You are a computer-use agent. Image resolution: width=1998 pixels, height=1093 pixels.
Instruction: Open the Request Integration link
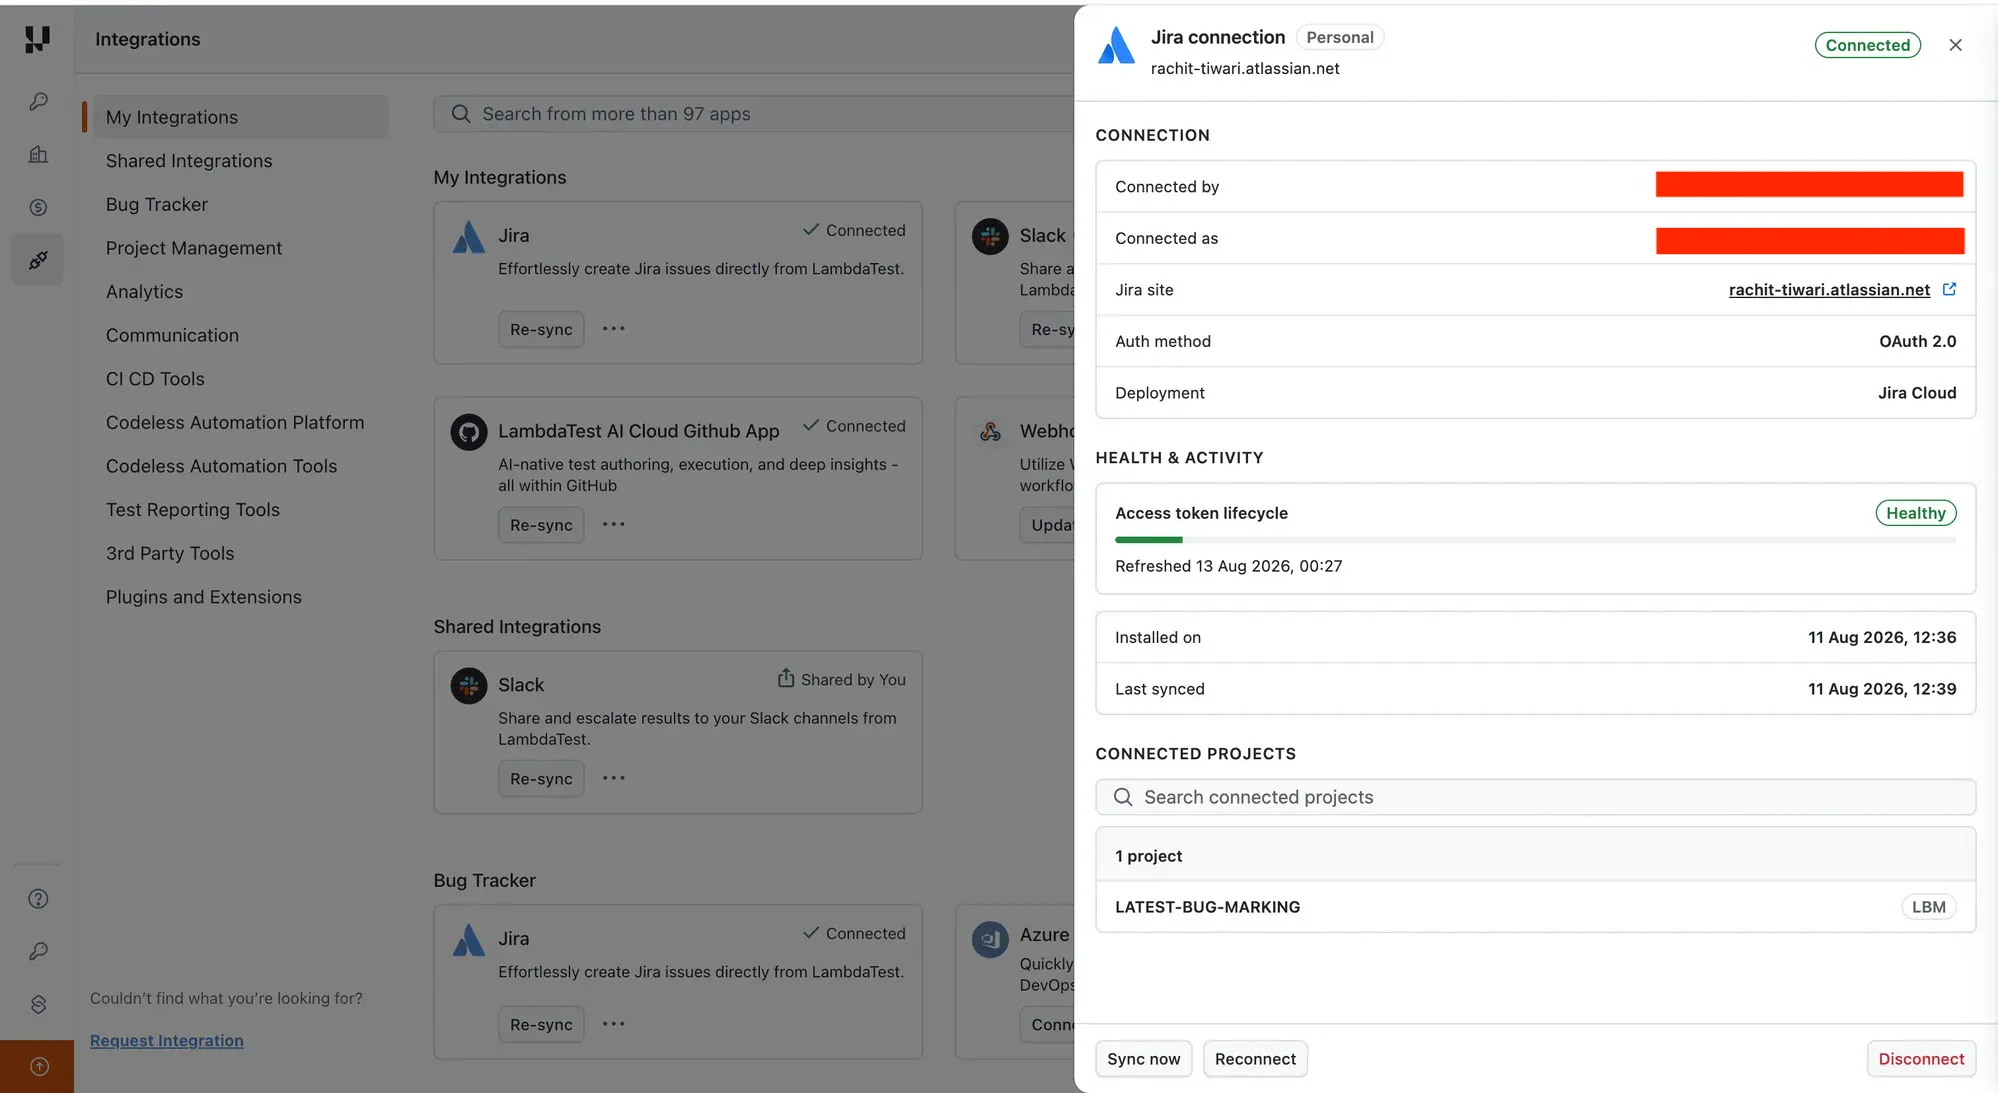[167, 1040]
